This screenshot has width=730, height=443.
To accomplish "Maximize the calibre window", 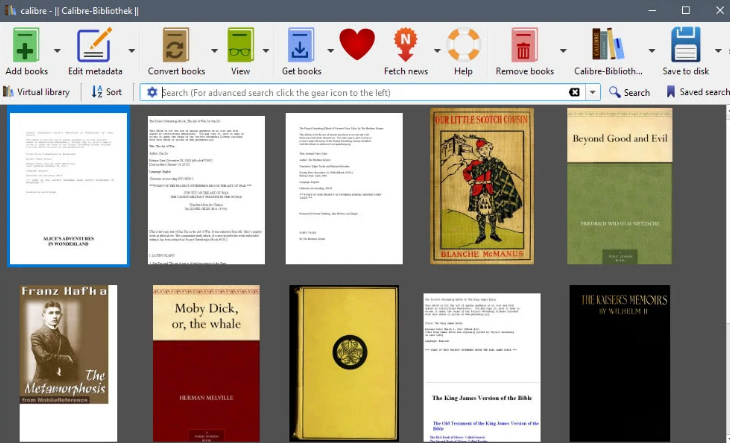I will [x=686, y=10].
